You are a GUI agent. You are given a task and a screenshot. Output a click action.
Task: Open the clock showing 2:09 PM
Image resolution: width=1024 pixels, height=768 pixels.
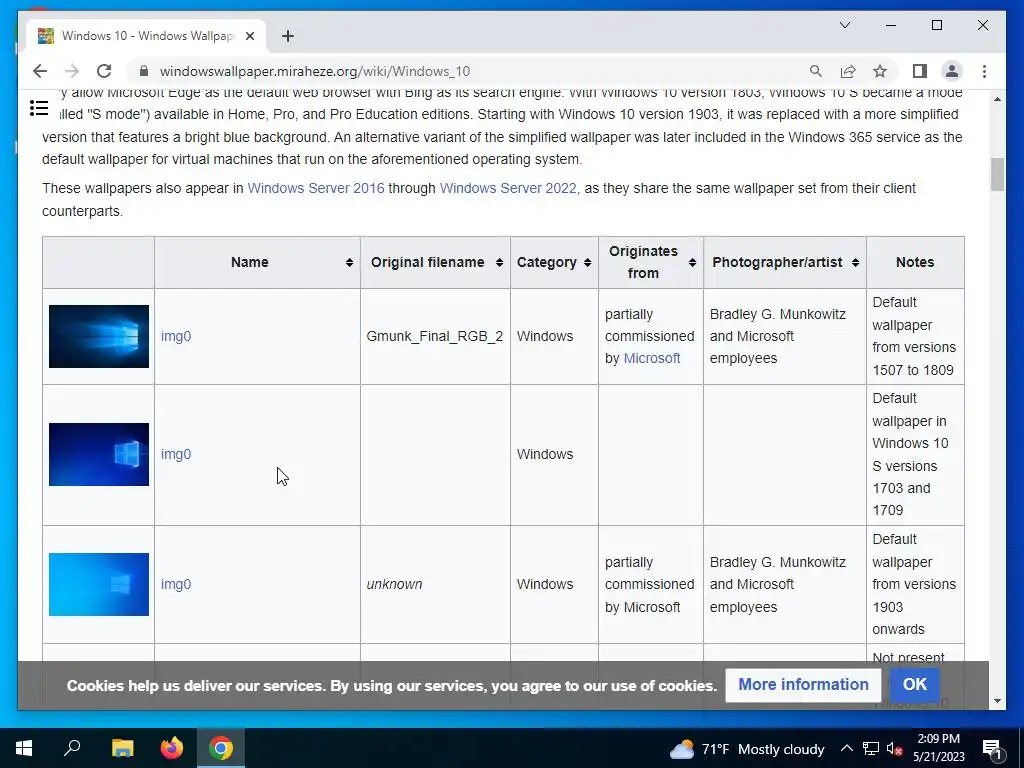click(x=938, y=748)
